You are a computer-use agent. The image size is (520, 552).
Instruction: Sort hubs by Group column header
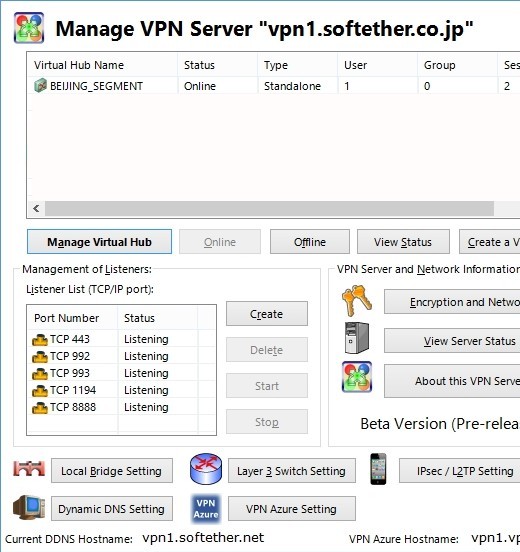coord(457,65)
